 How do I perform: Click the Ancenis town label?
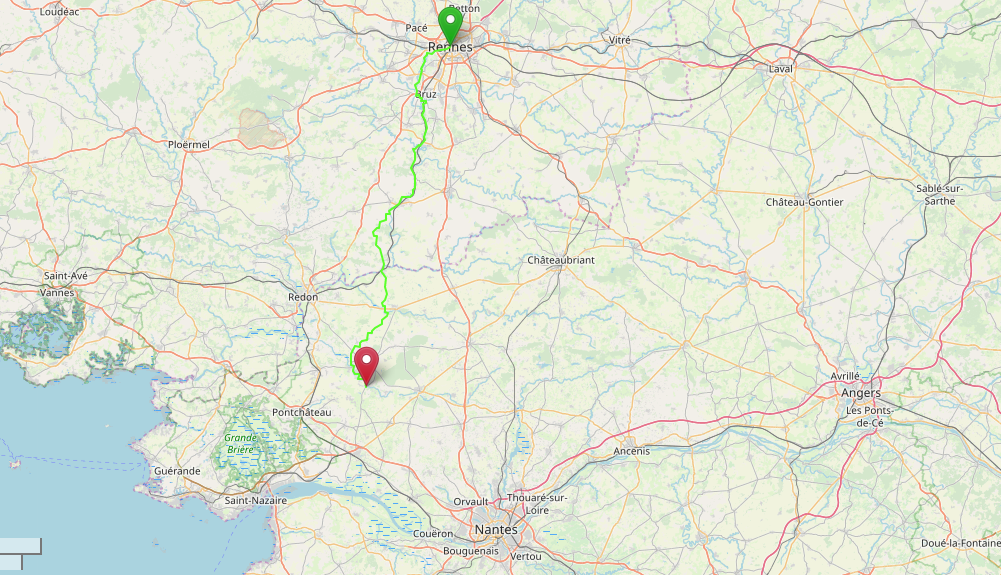631,451
